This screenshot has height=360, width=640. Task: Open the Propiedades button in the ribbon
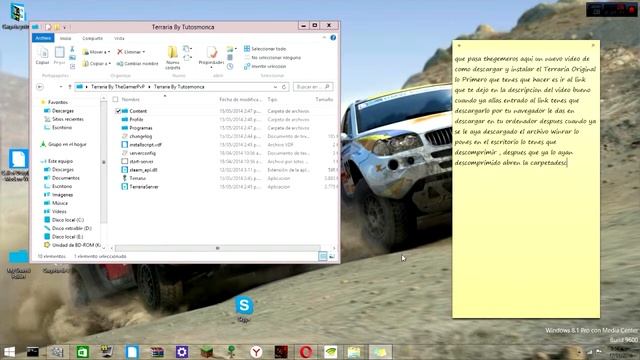(211, 56)
